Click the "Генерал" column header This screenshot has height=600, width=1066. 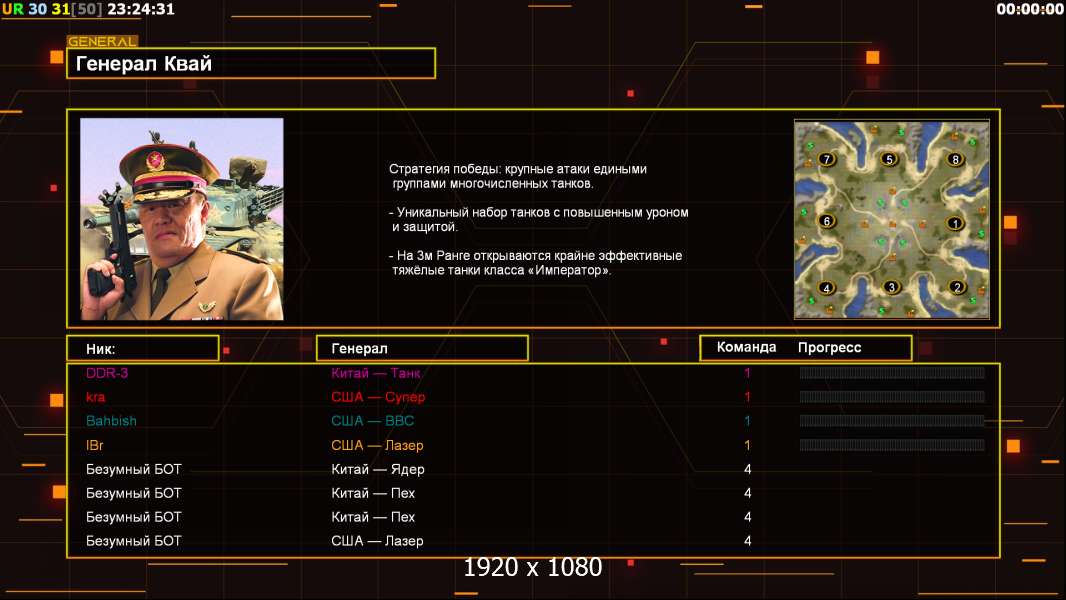tap(422, 349)
